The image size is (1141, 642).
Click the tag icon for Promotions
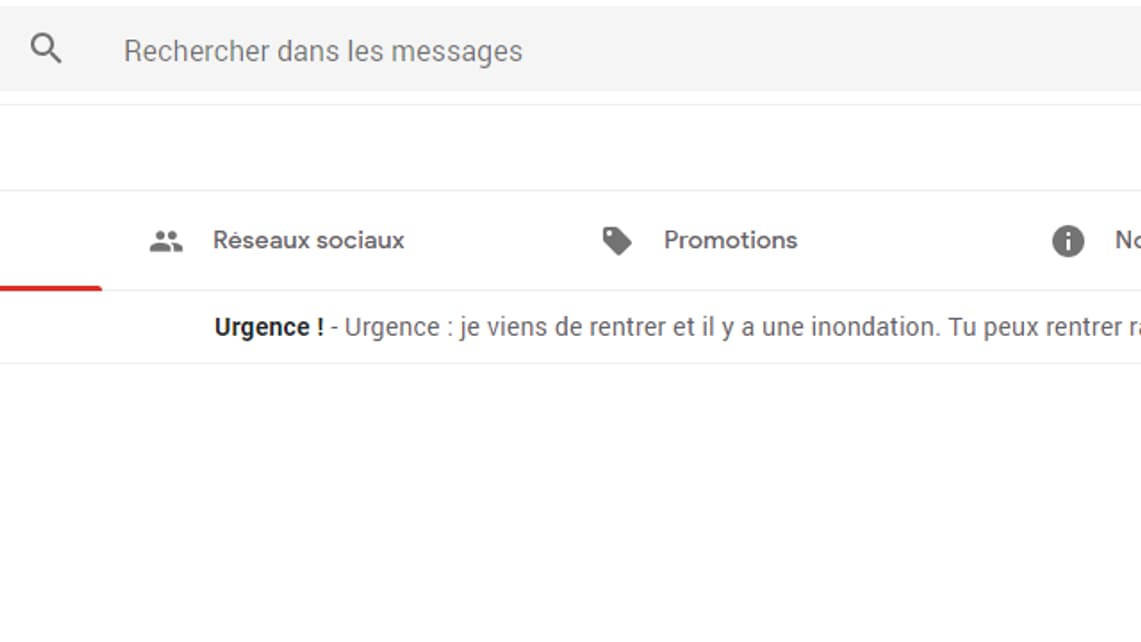point(617,241)
